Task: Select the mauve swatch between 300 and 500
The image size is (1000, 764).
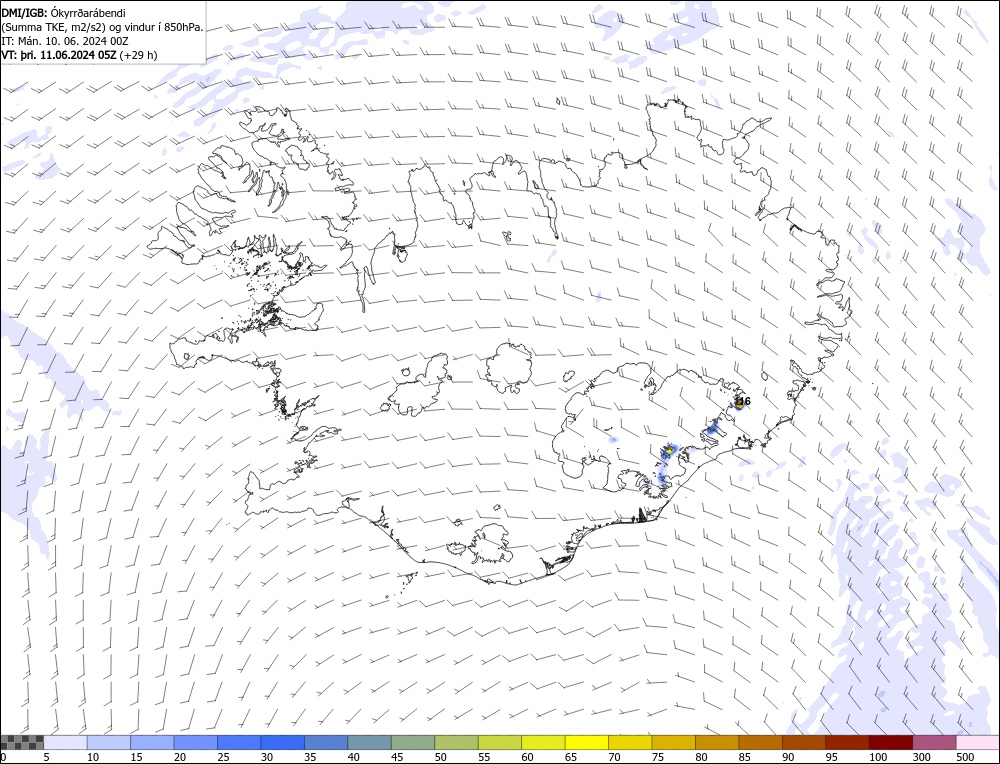Action: [934, 742]
